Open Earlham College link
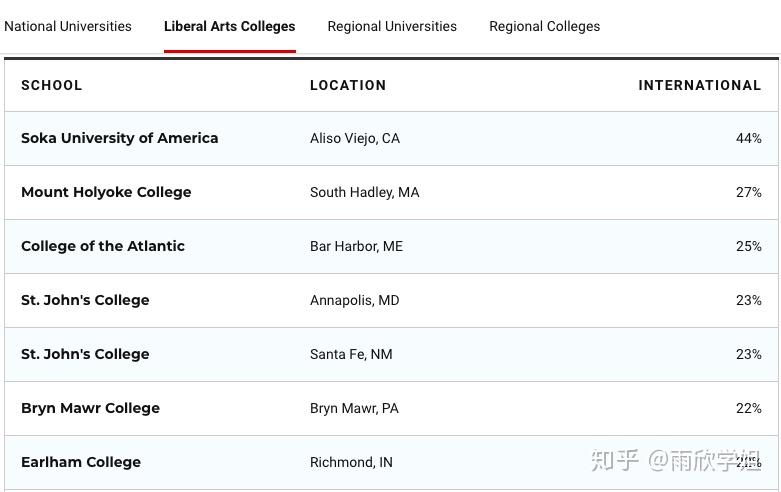This screenshot has height=492, width=781. 81,462
